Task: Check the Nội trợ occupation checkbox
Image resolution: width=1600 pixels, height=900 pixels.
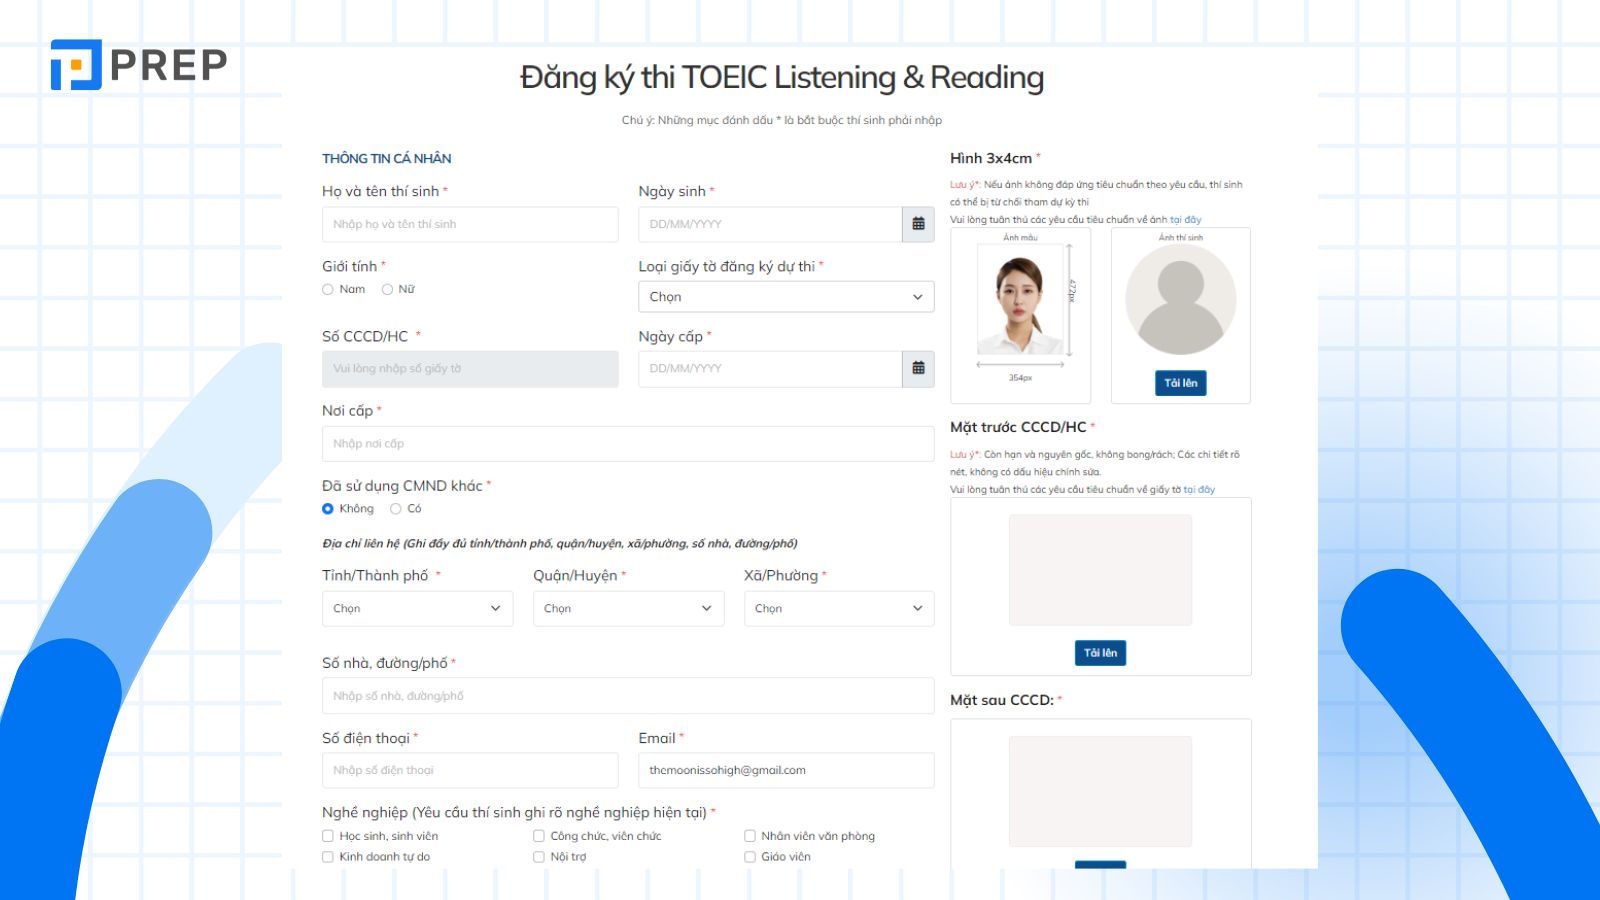Action: [539, 857]
